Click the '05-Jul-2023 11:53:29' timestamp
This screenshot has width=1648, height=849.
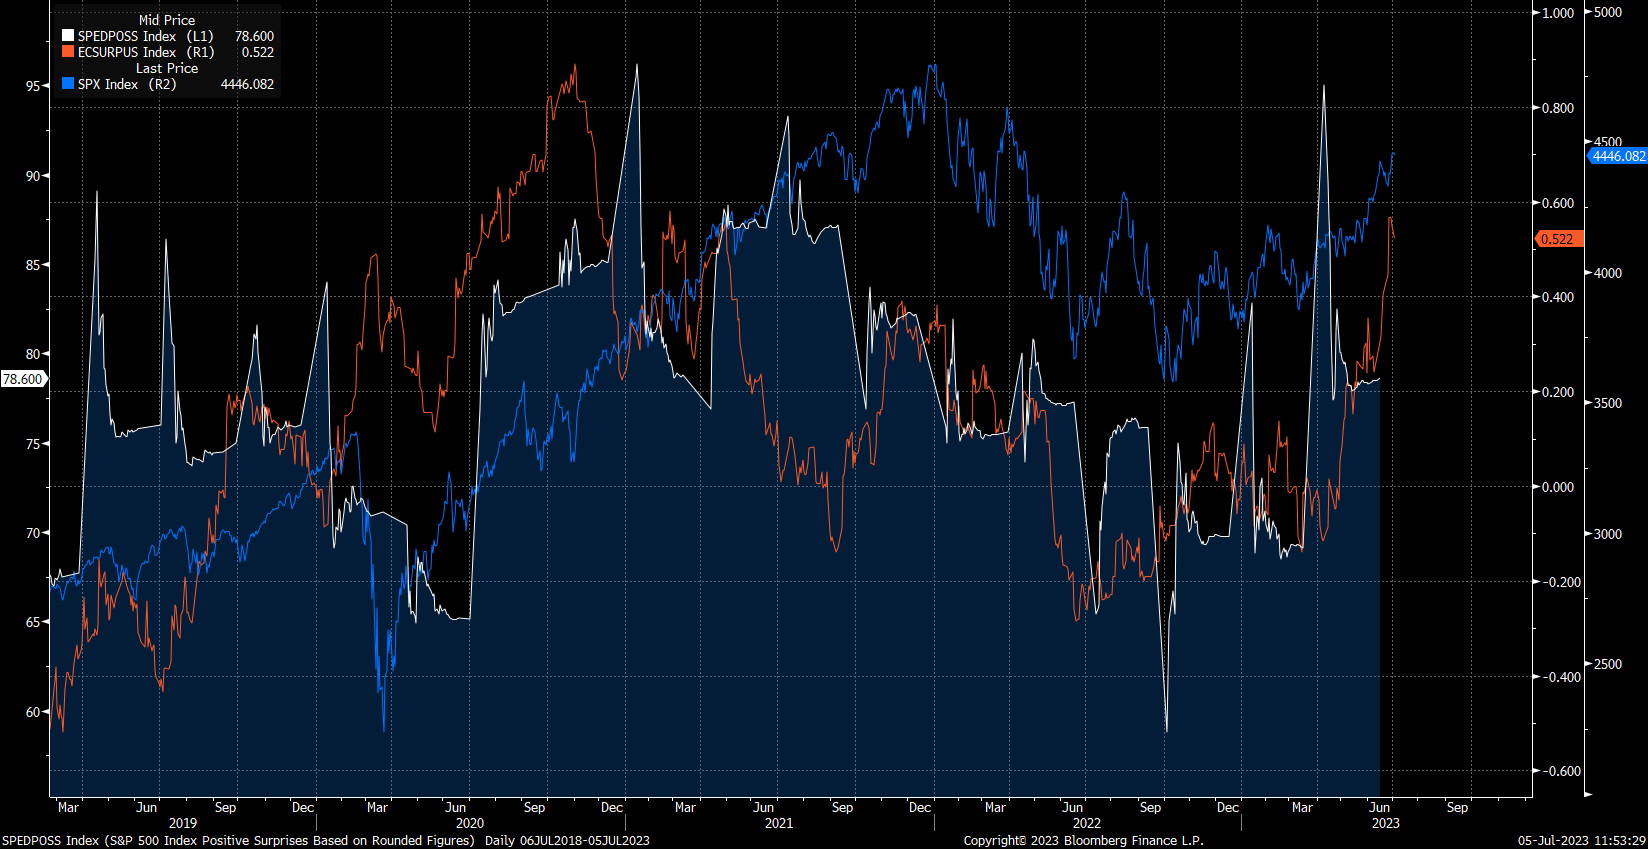pos(1582,840)
